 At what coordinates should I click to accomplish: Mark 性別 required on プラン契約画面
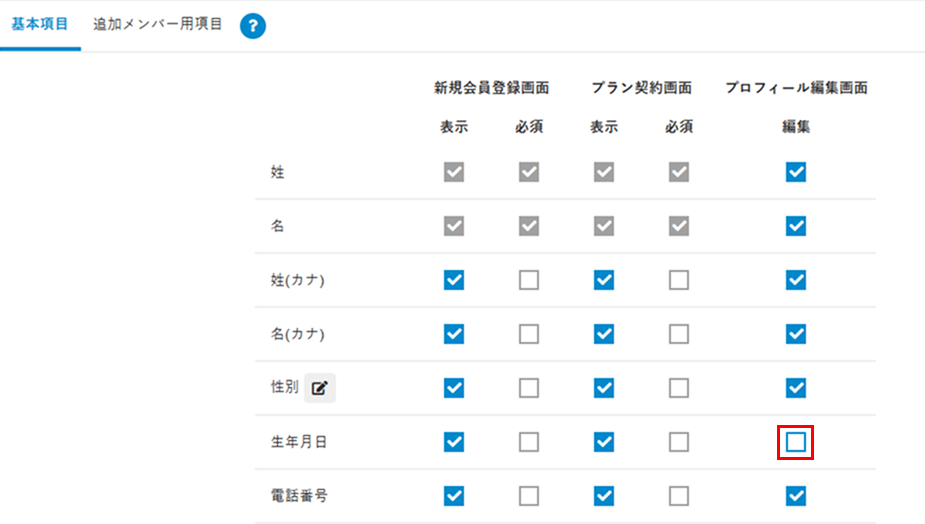(x=679, y=388)
